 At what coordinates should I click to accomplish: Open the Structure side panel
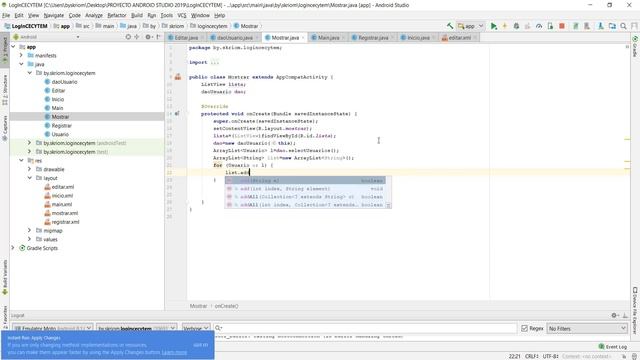click(5, 90)
